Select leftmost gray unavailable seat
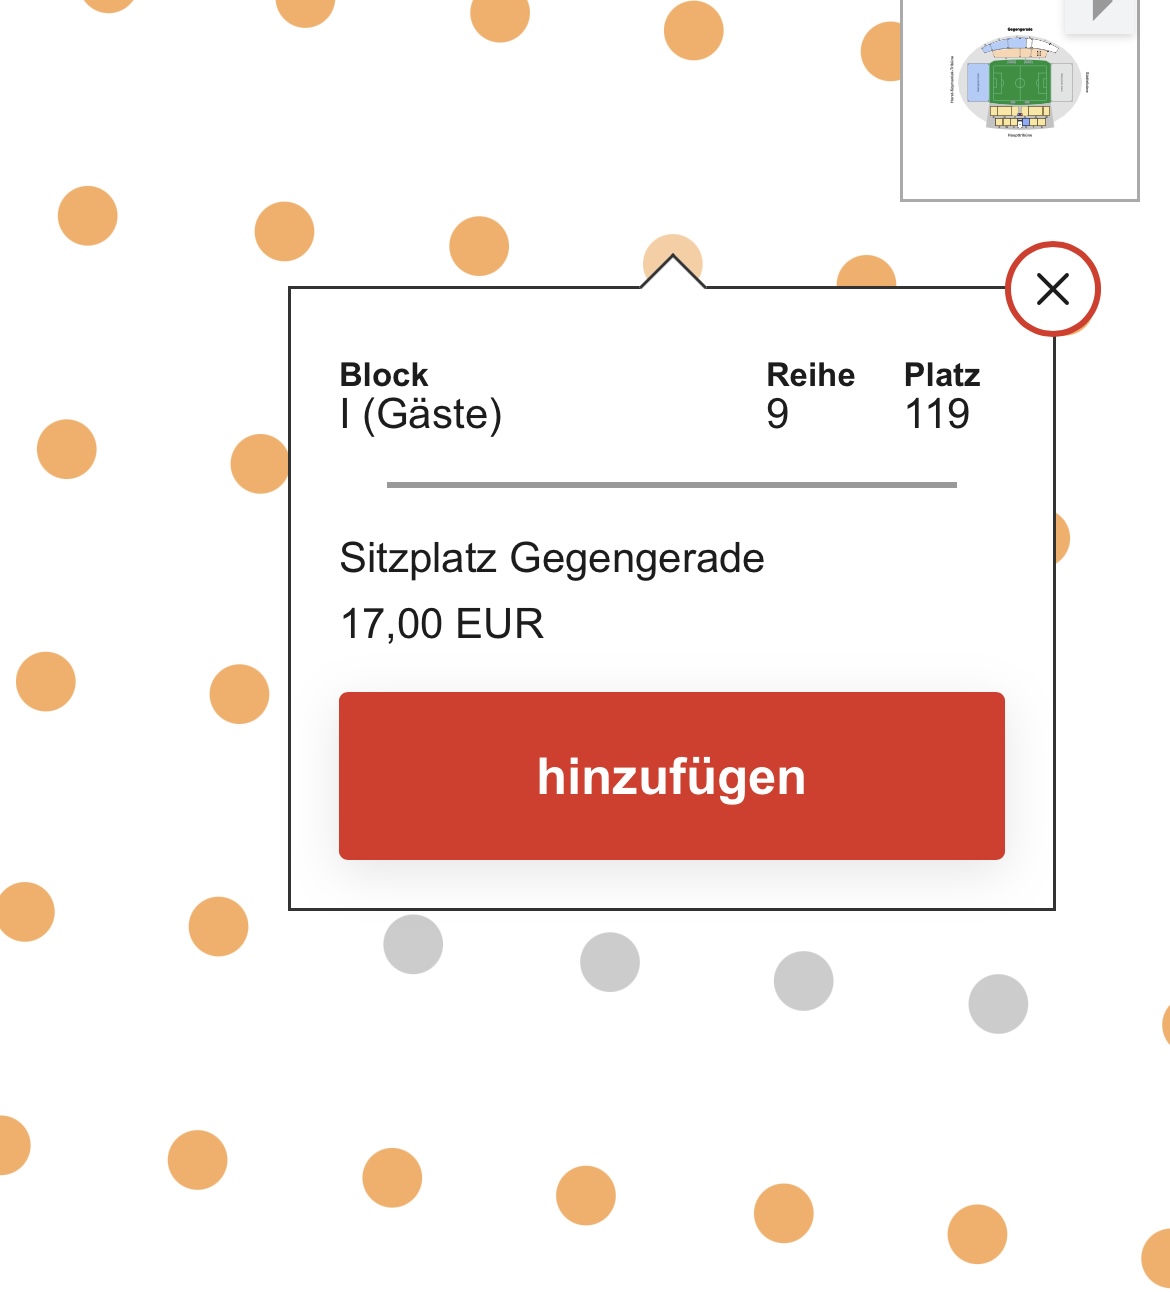The height and width of the screenshot is (1292, 1170). pos(413,944)
